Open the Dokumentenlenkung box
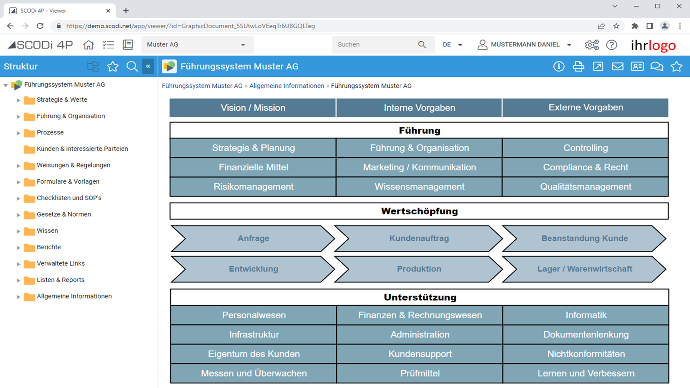This screenshot has height=388, width=690. pos(586,334)
